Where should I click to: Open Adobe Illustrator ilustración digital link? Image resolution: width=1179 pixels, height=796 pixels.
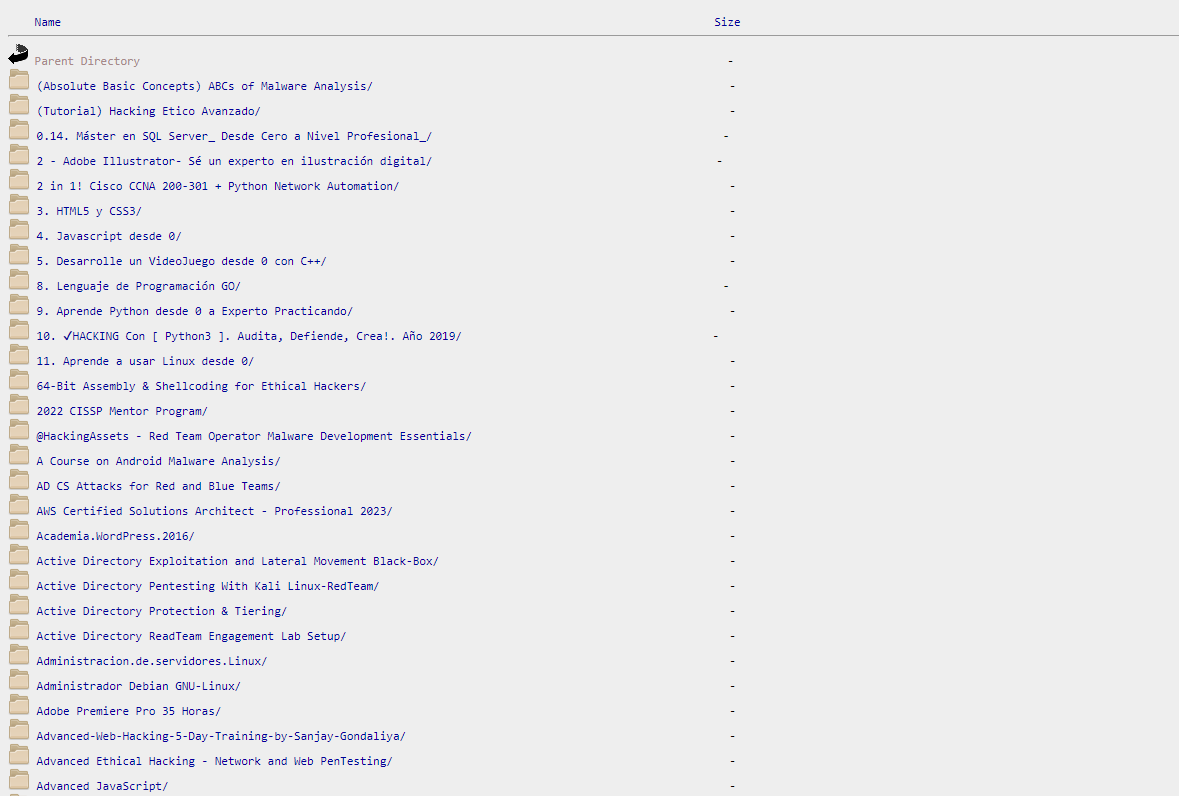[x=234, y=161]
